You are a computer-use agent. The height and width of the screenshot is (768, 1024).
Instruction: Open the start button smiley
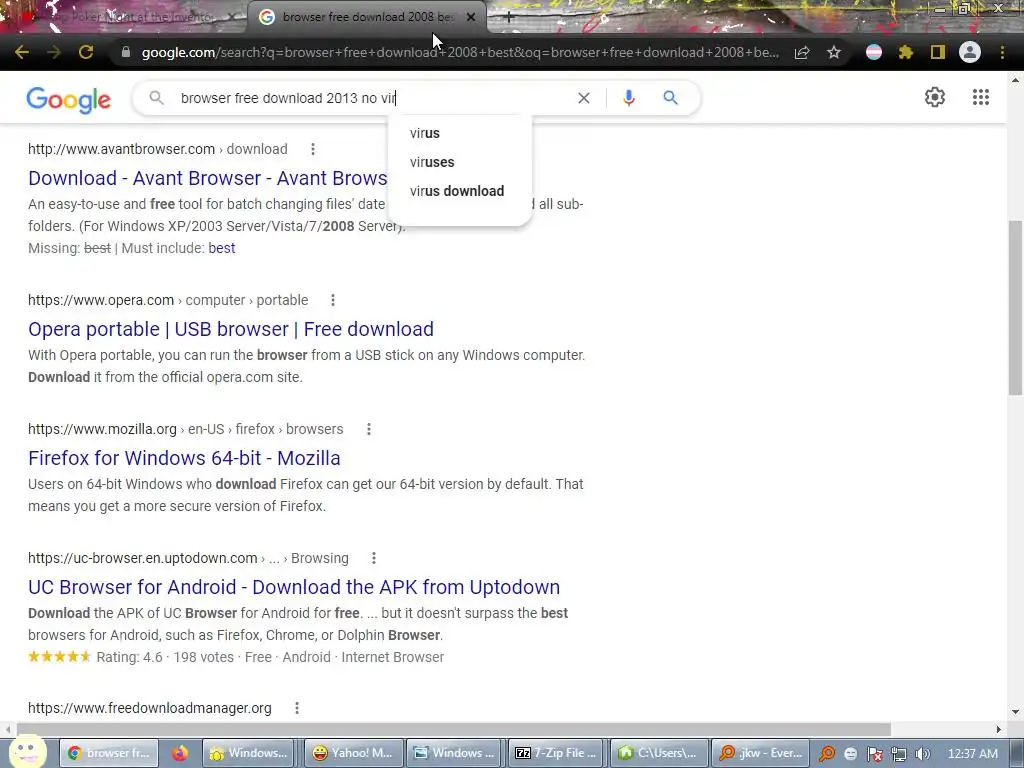(27, 752)
